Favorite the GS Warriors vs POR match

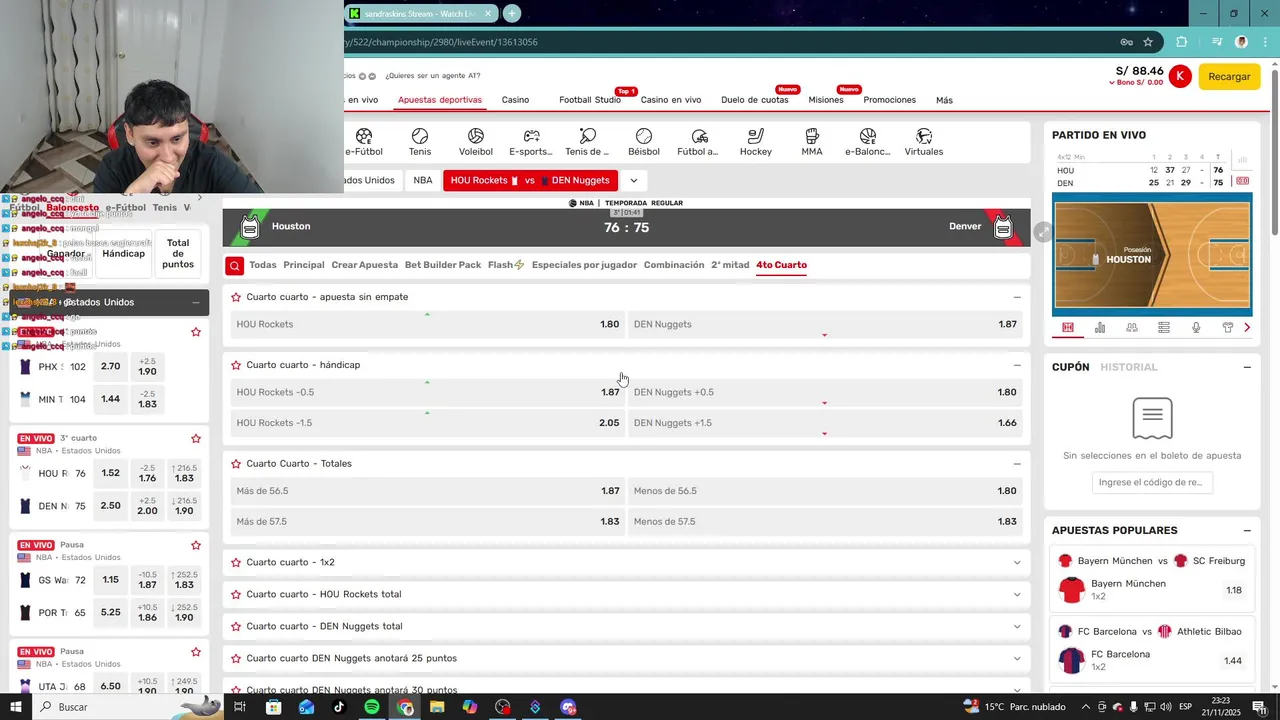point(196,545)
